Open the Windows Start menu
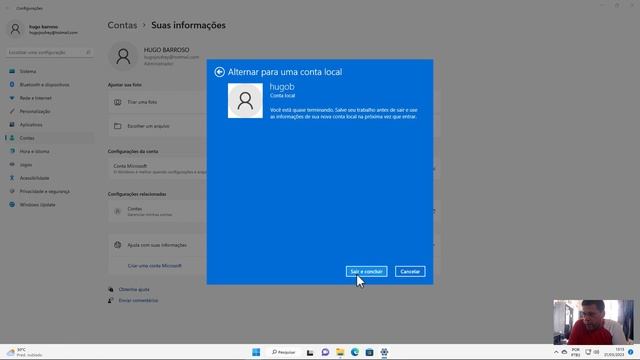 pos(256,352)
